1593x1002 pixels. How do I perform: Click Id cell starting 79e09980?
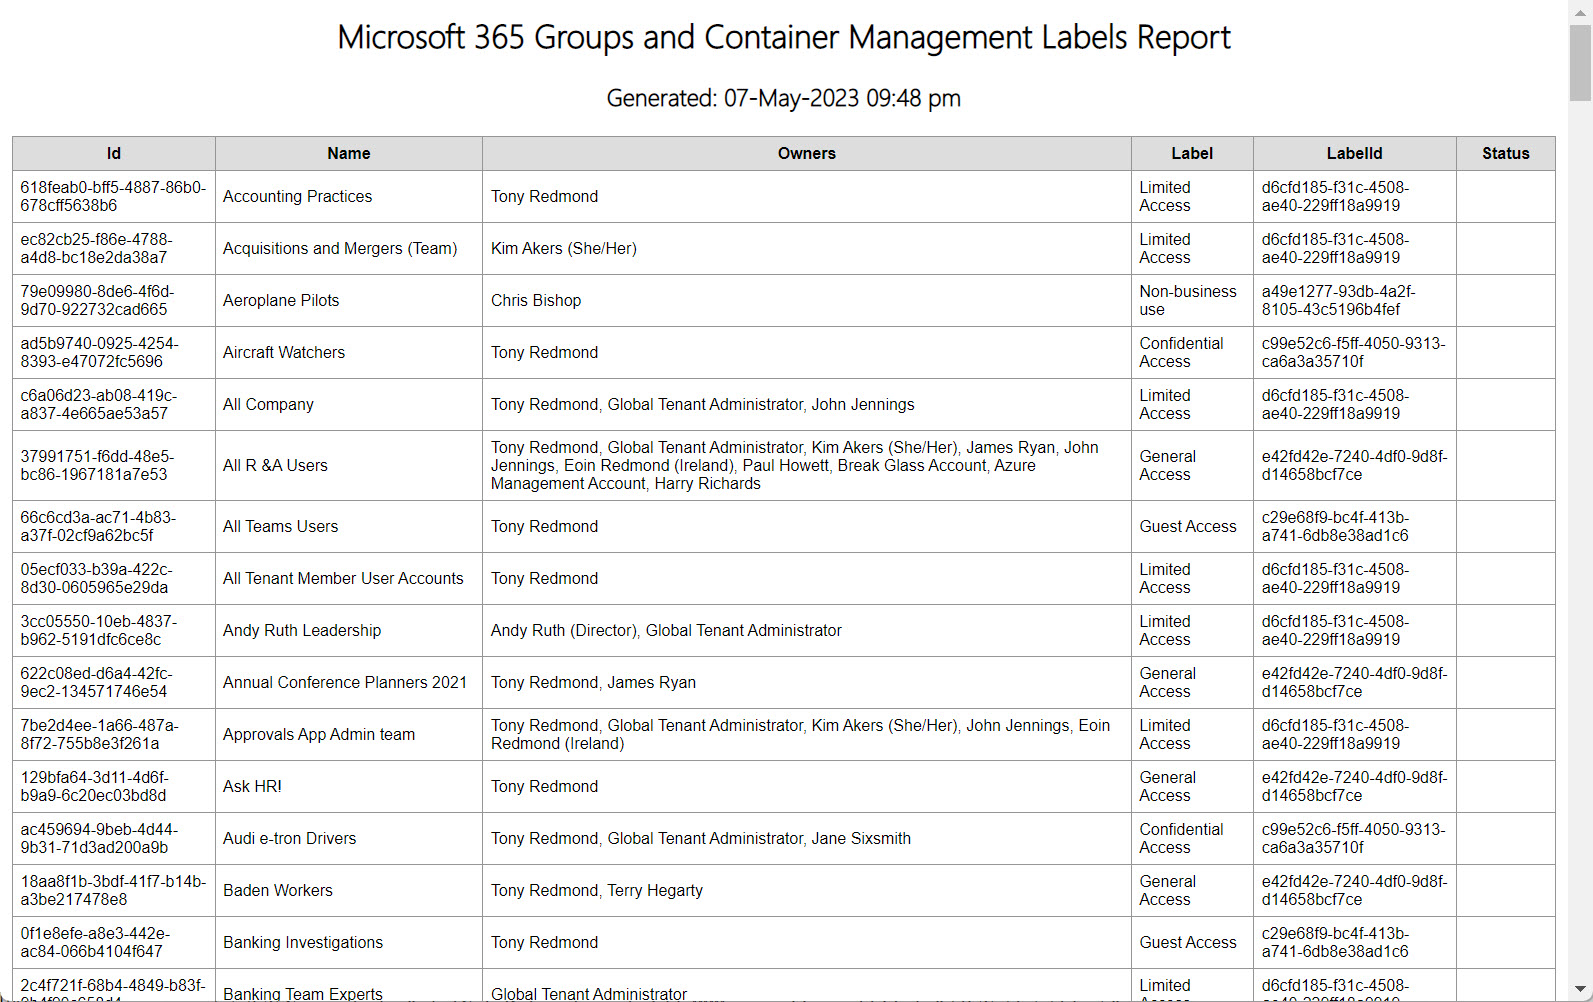(114, 300)
